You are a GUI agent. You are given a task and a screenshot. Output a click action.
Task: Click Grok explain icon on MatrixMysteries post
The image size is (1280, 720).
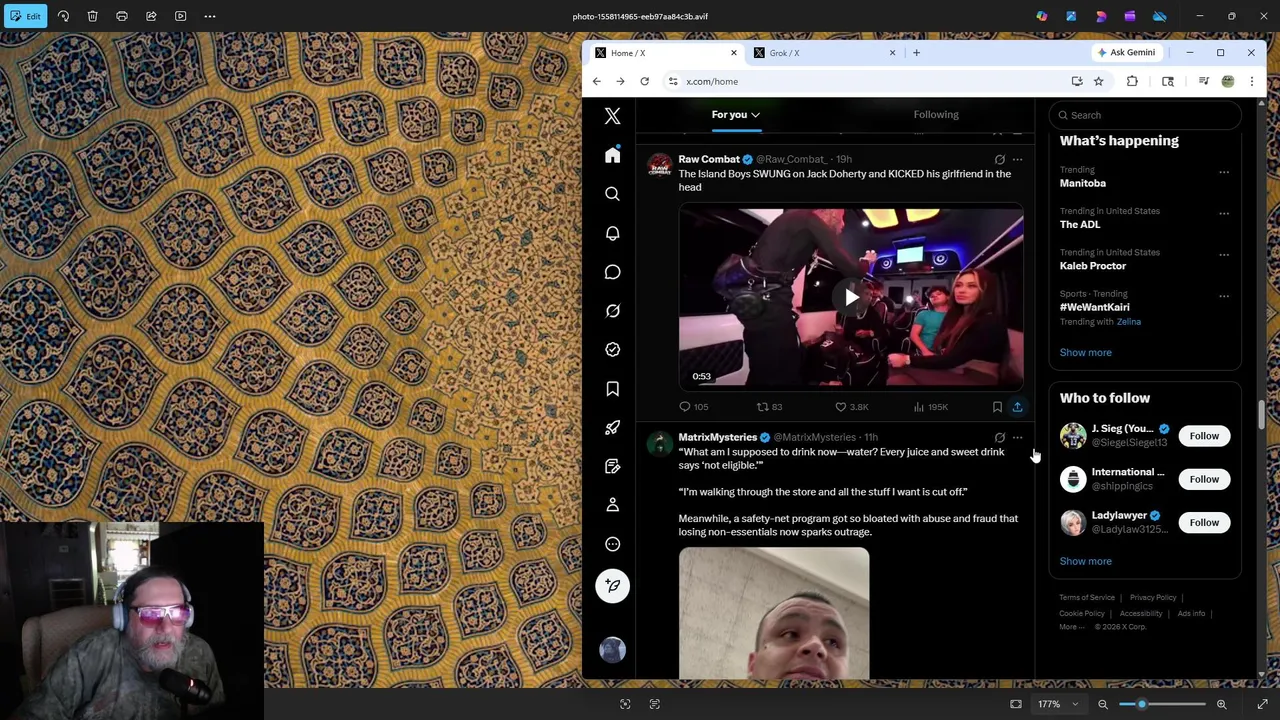point(999,437)
